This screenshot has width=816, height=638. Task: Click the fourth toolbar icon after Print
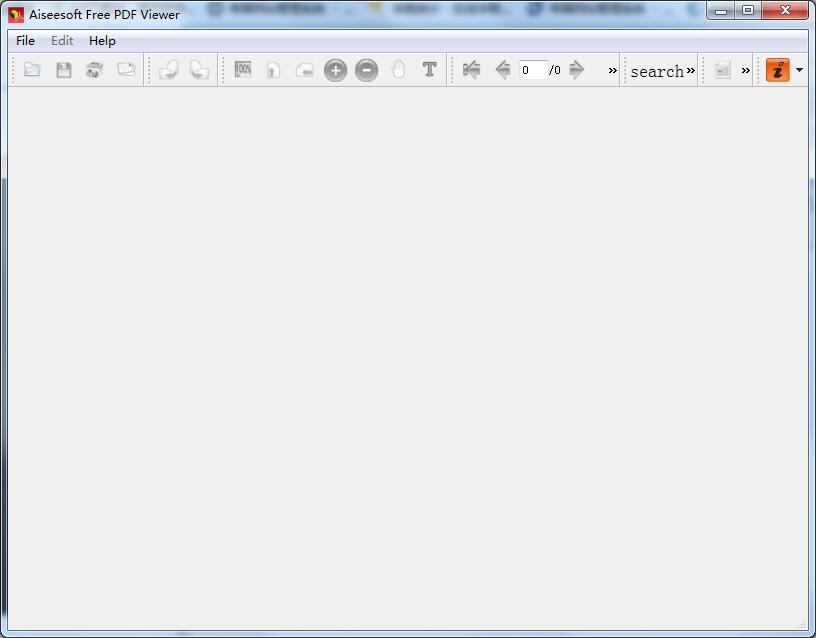(x=126, y=70)
